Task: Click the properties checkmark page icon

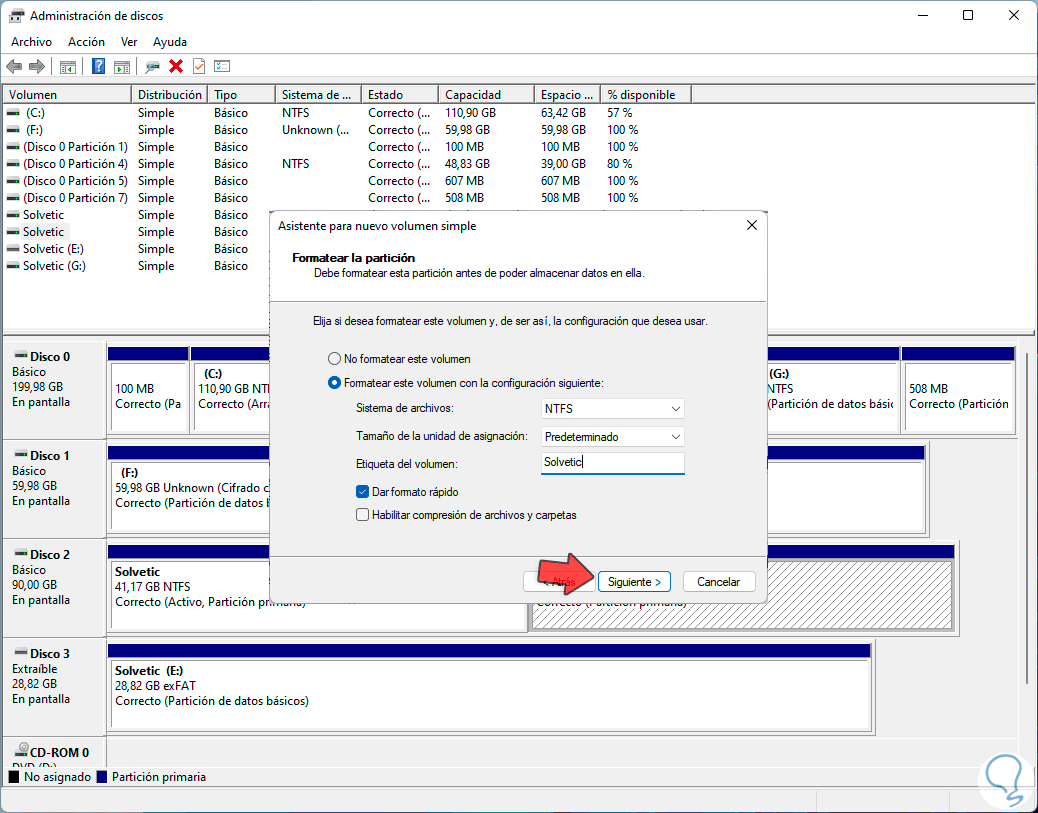Action: tap(199, 67)
